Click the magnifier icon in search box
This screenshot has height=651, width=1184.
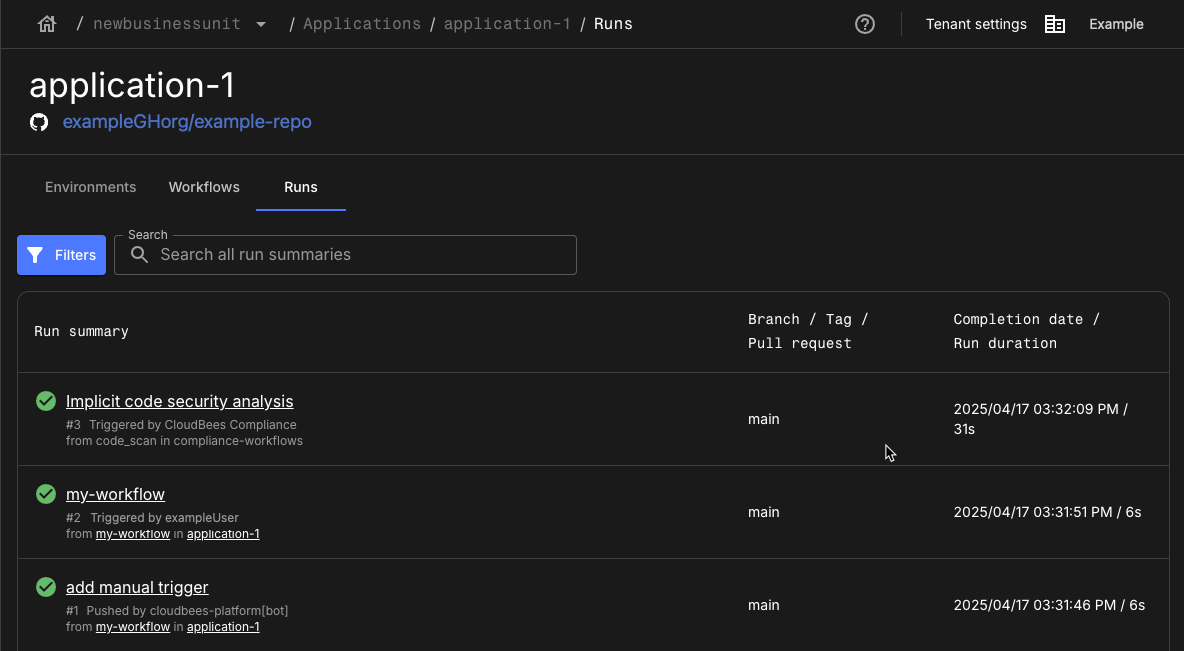(x=140, y=255)
